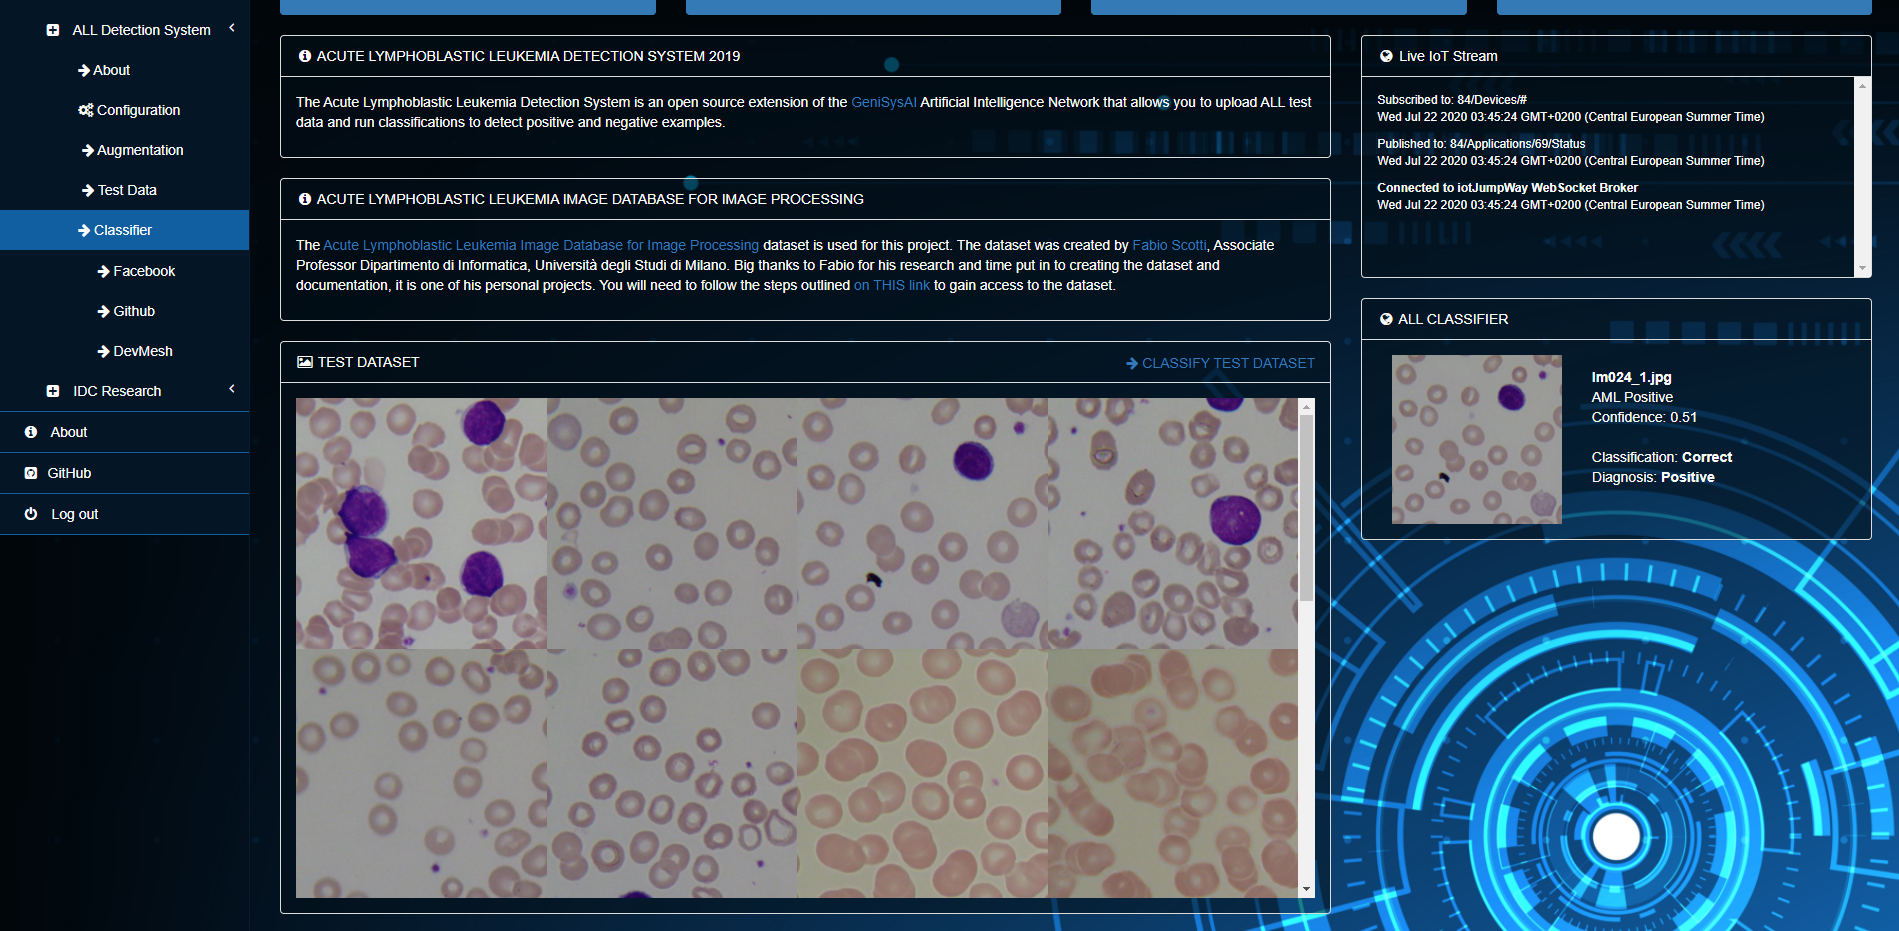
Task: Open the DevMesh link
Action: pos(143,351)
